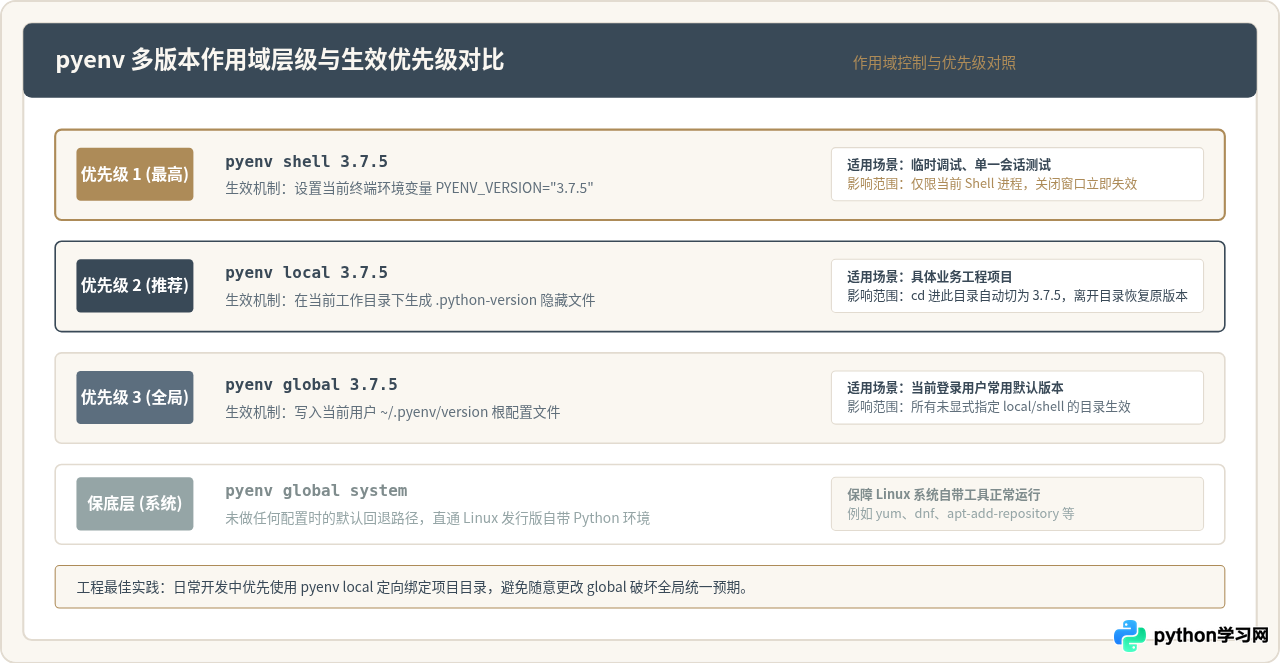Viewport: 1280px width, 664px height.
Task: Click the .python-version hidden file description
Action: click(410, 300)
